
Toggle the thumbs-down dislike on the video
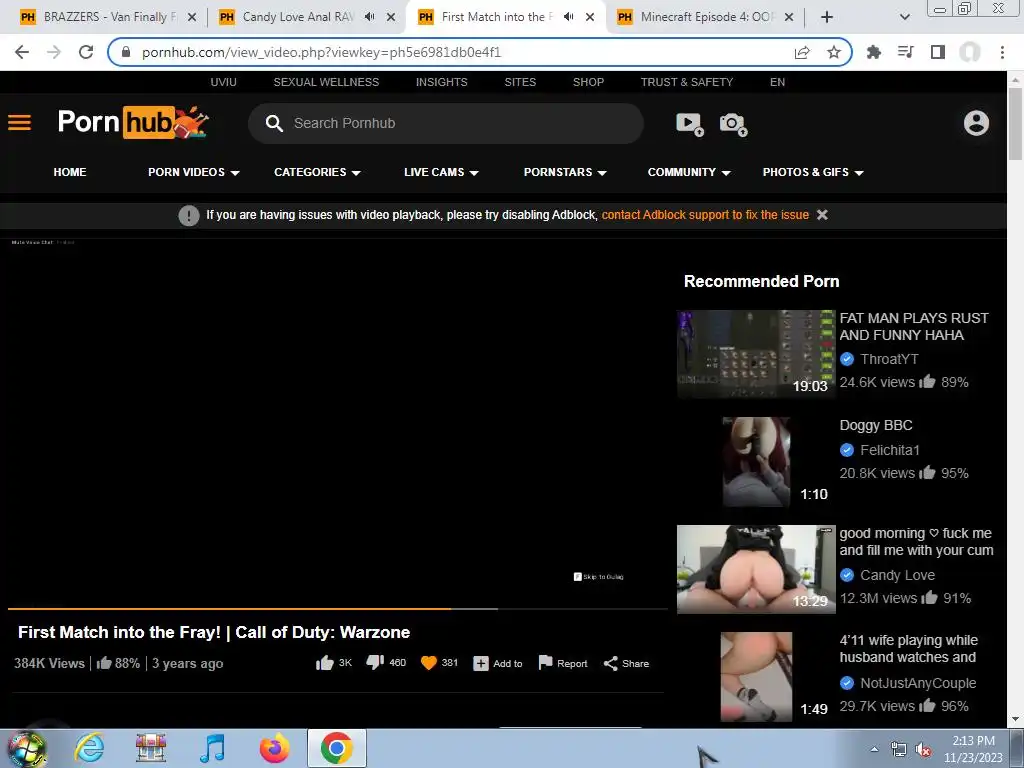tap(375, 663)
